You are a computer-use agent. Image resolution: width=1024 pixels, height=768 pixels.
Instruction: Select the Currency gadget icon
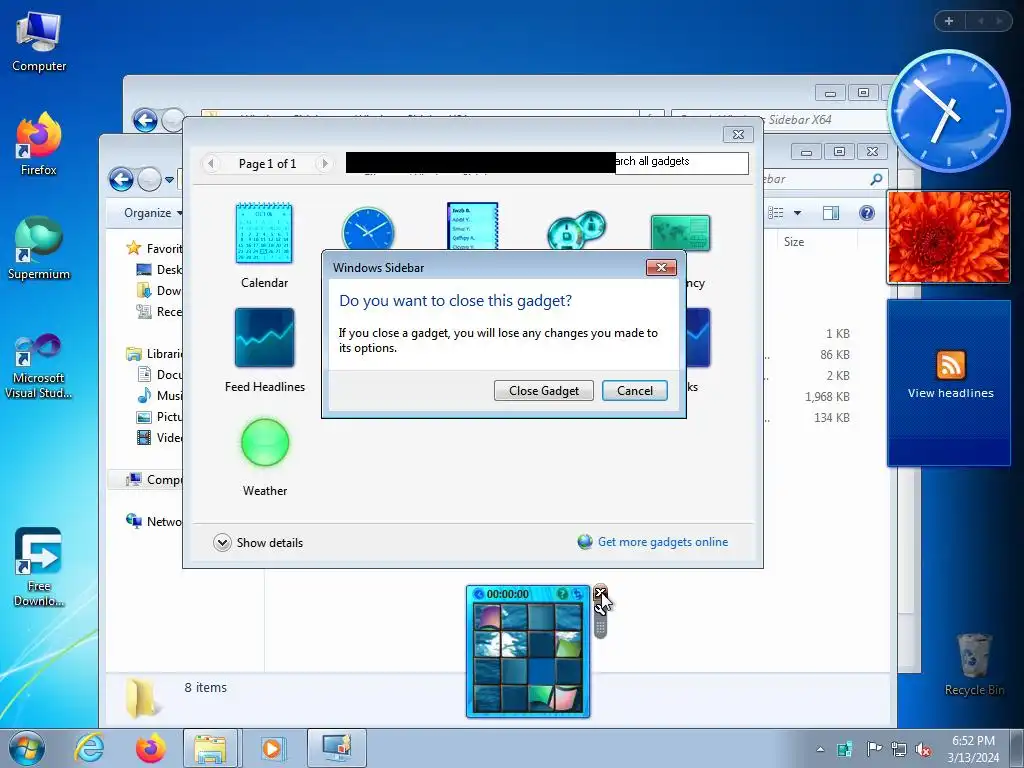[680, 232]
